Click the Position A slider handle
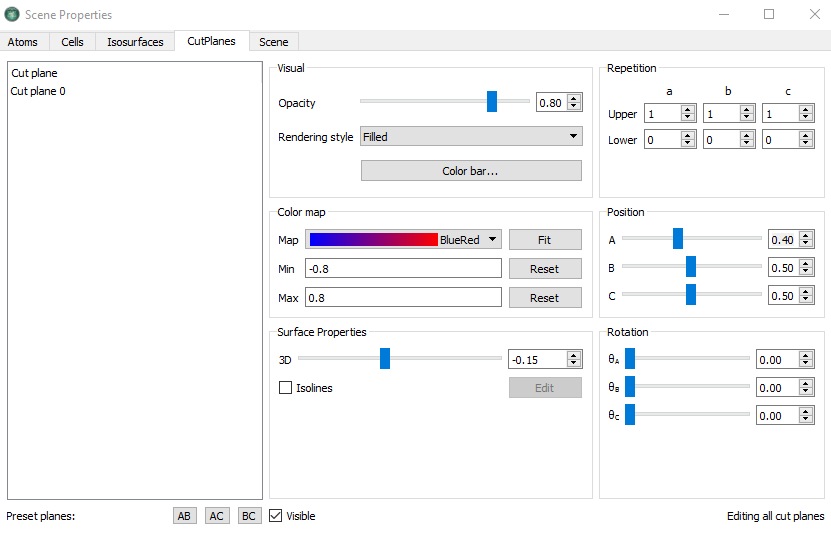 [678, 239]
